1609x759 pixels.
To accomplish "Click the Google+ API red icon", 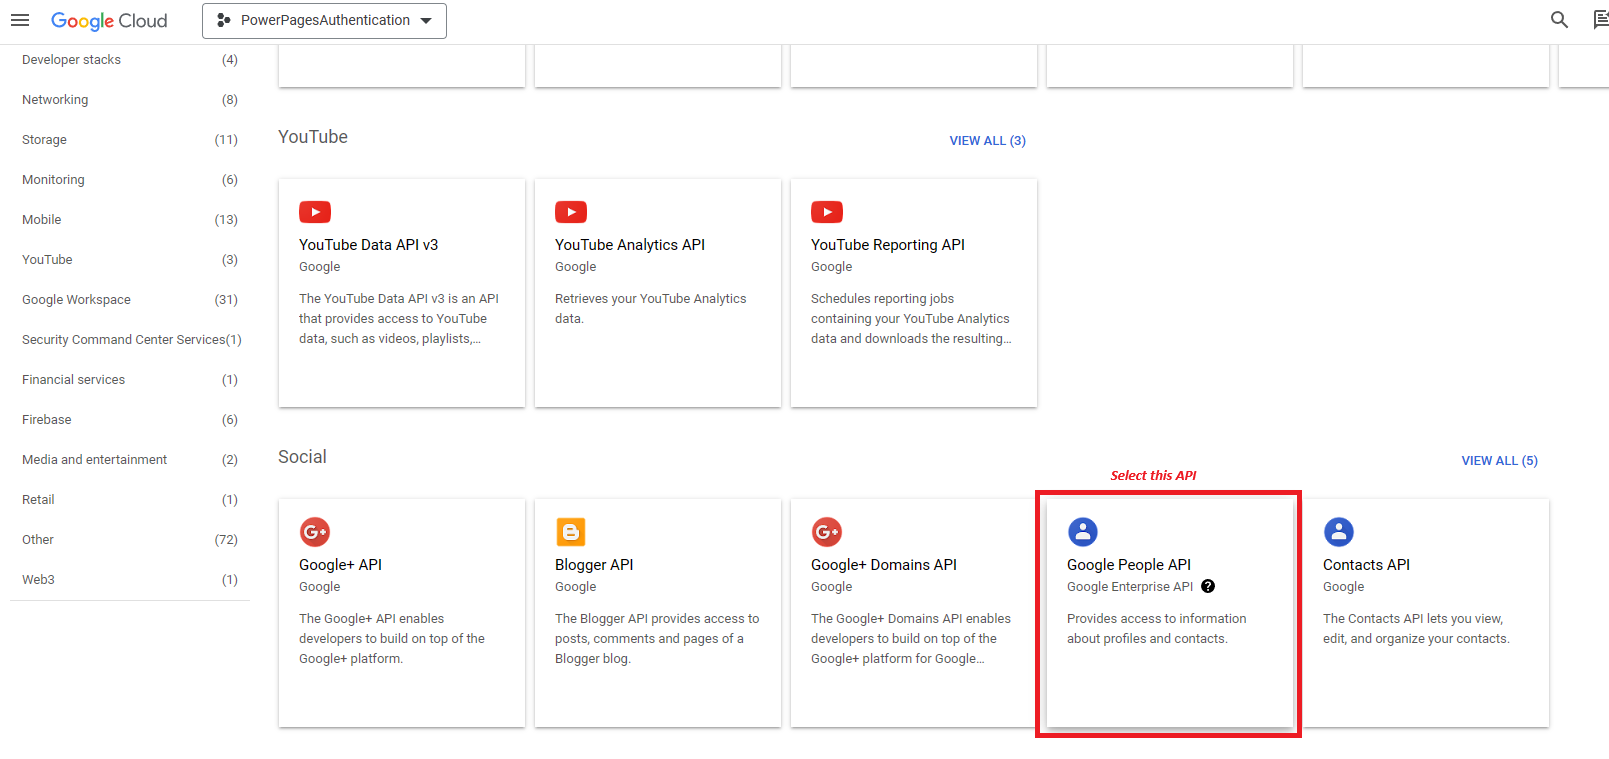I will point(315,532).
